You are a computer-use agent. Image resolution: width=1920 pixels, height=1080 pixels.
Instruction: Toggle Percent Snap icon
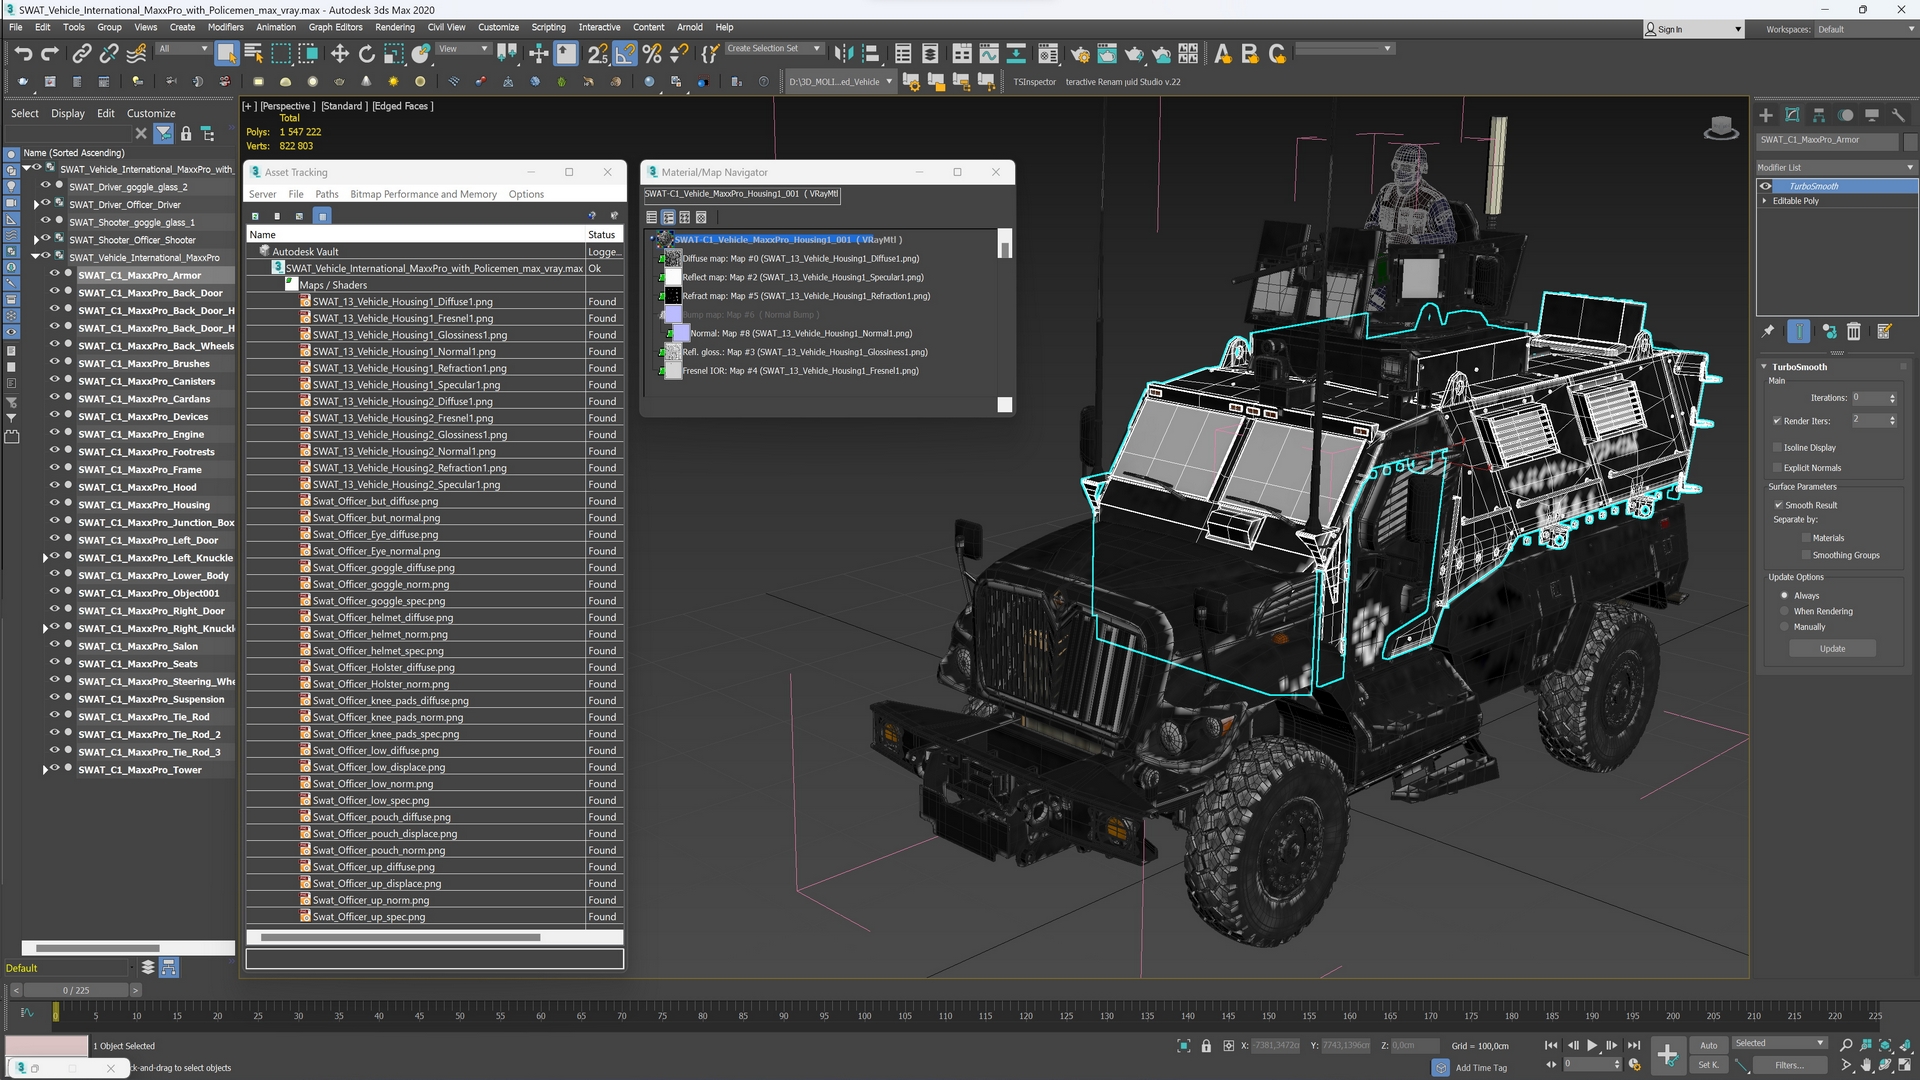coord(652,54)
